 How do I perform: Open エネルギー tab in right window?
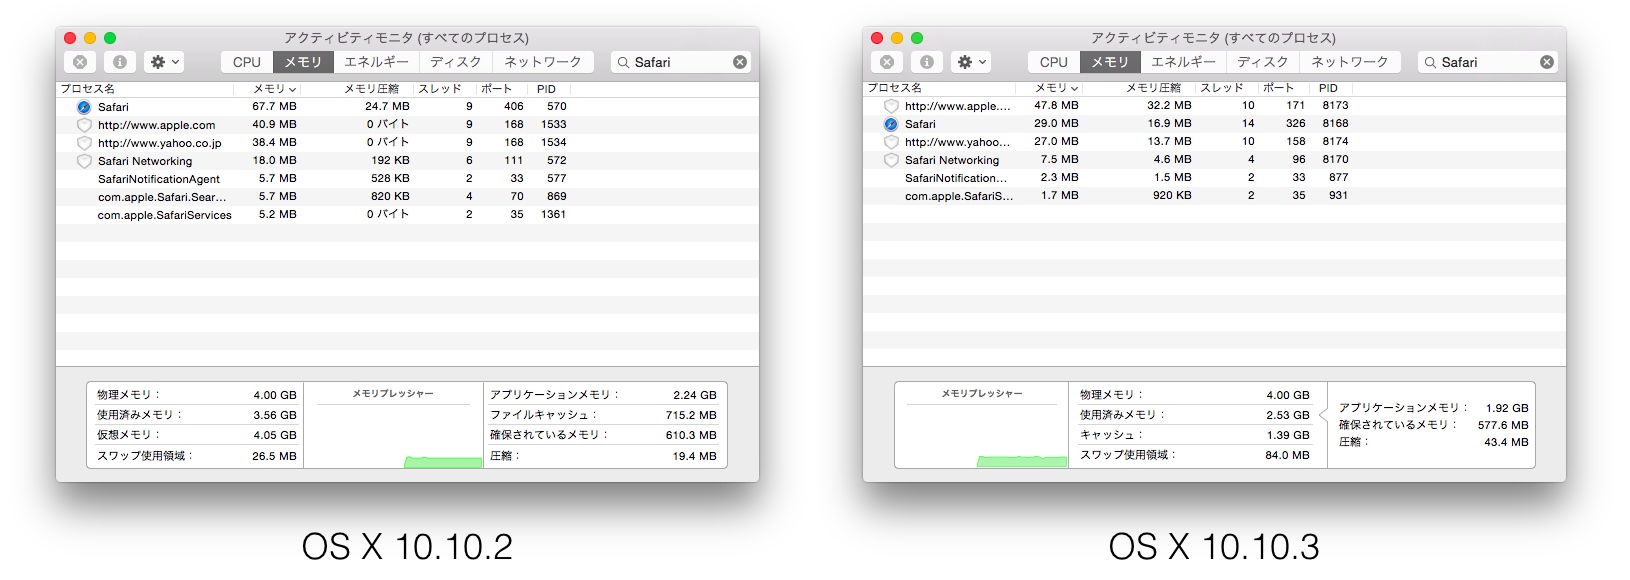1183,62
